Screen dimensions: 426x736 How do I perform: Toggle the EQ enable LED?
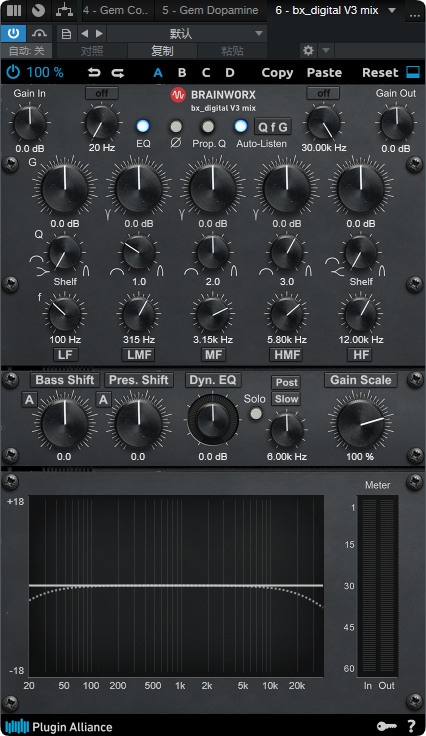click(143, 126)
